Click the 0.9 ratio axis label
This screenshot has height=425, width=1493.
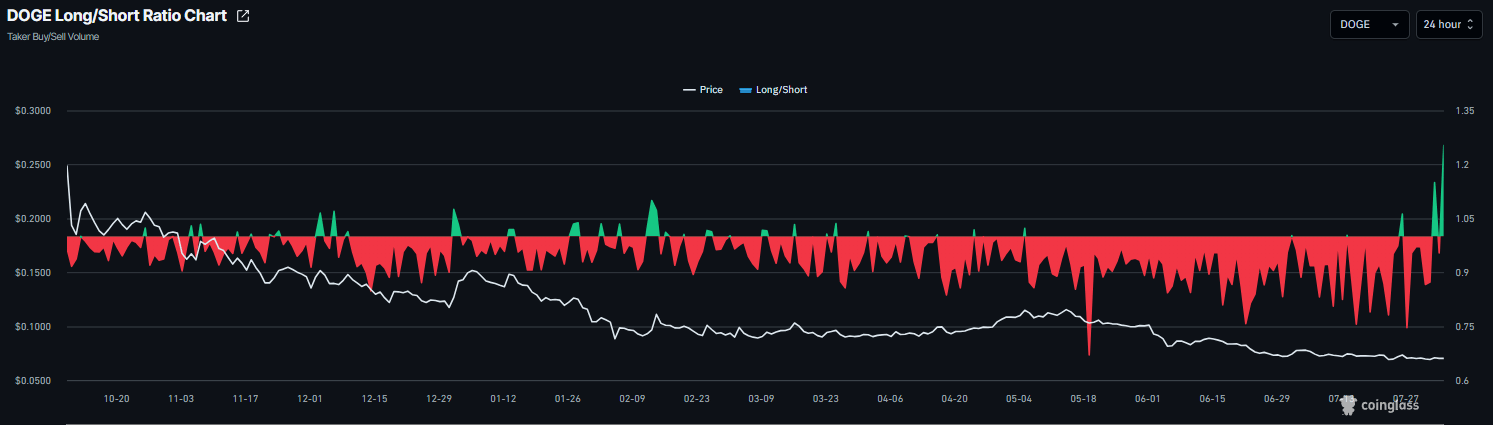pyautogui.click(x=1462, y=272)
